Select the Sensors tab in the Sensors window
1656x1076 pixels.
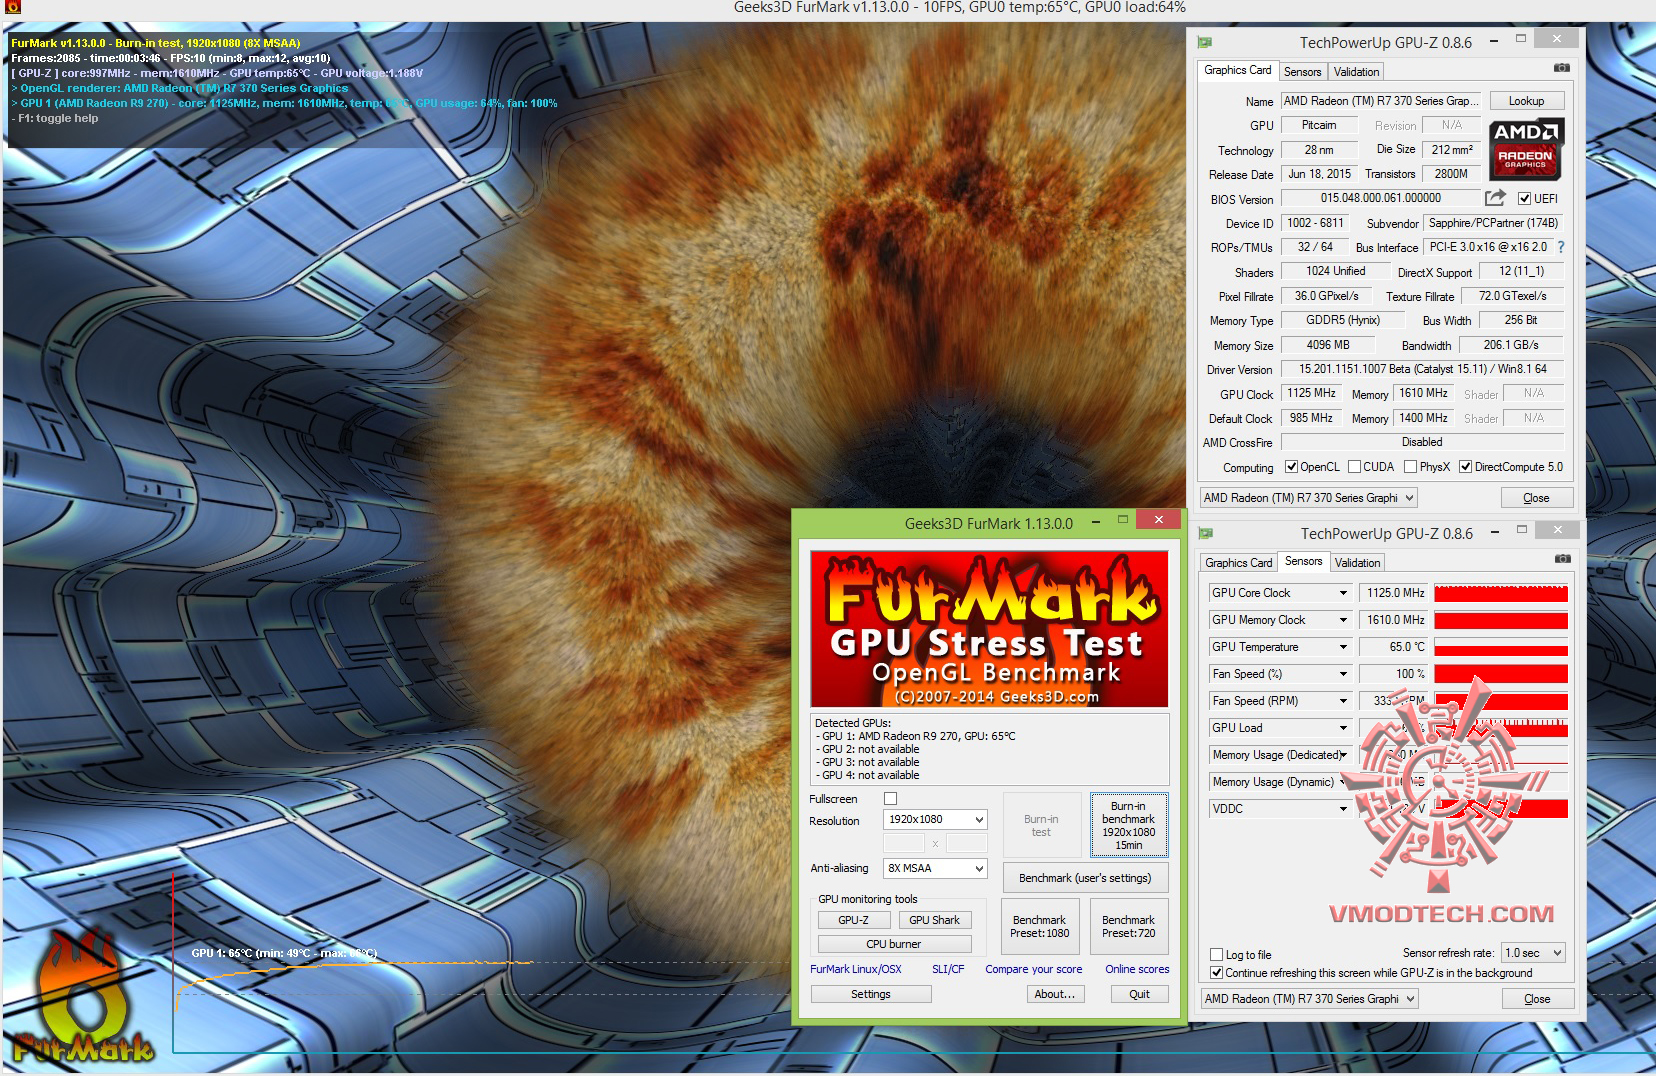tap(1303, 561)
